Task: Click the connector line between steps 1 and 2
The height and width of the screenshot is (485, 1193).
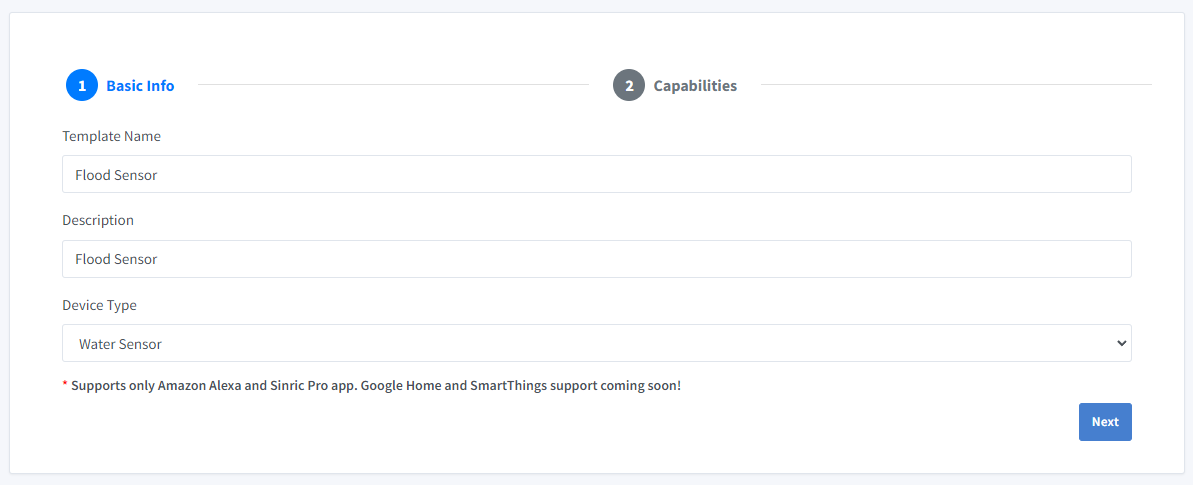Action: click(393, 85)
